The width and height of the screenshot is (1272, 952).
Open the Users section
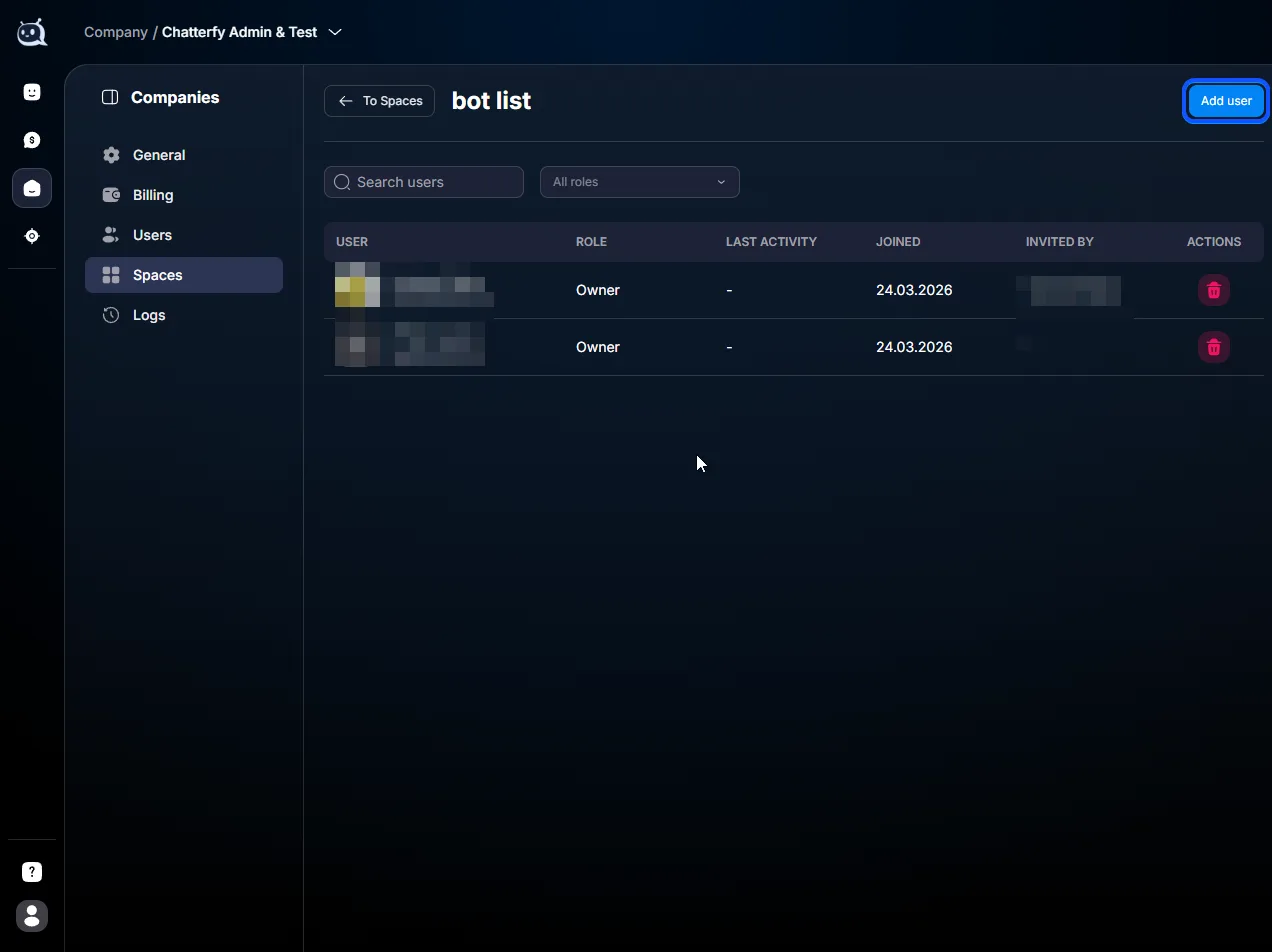point(184,235)
